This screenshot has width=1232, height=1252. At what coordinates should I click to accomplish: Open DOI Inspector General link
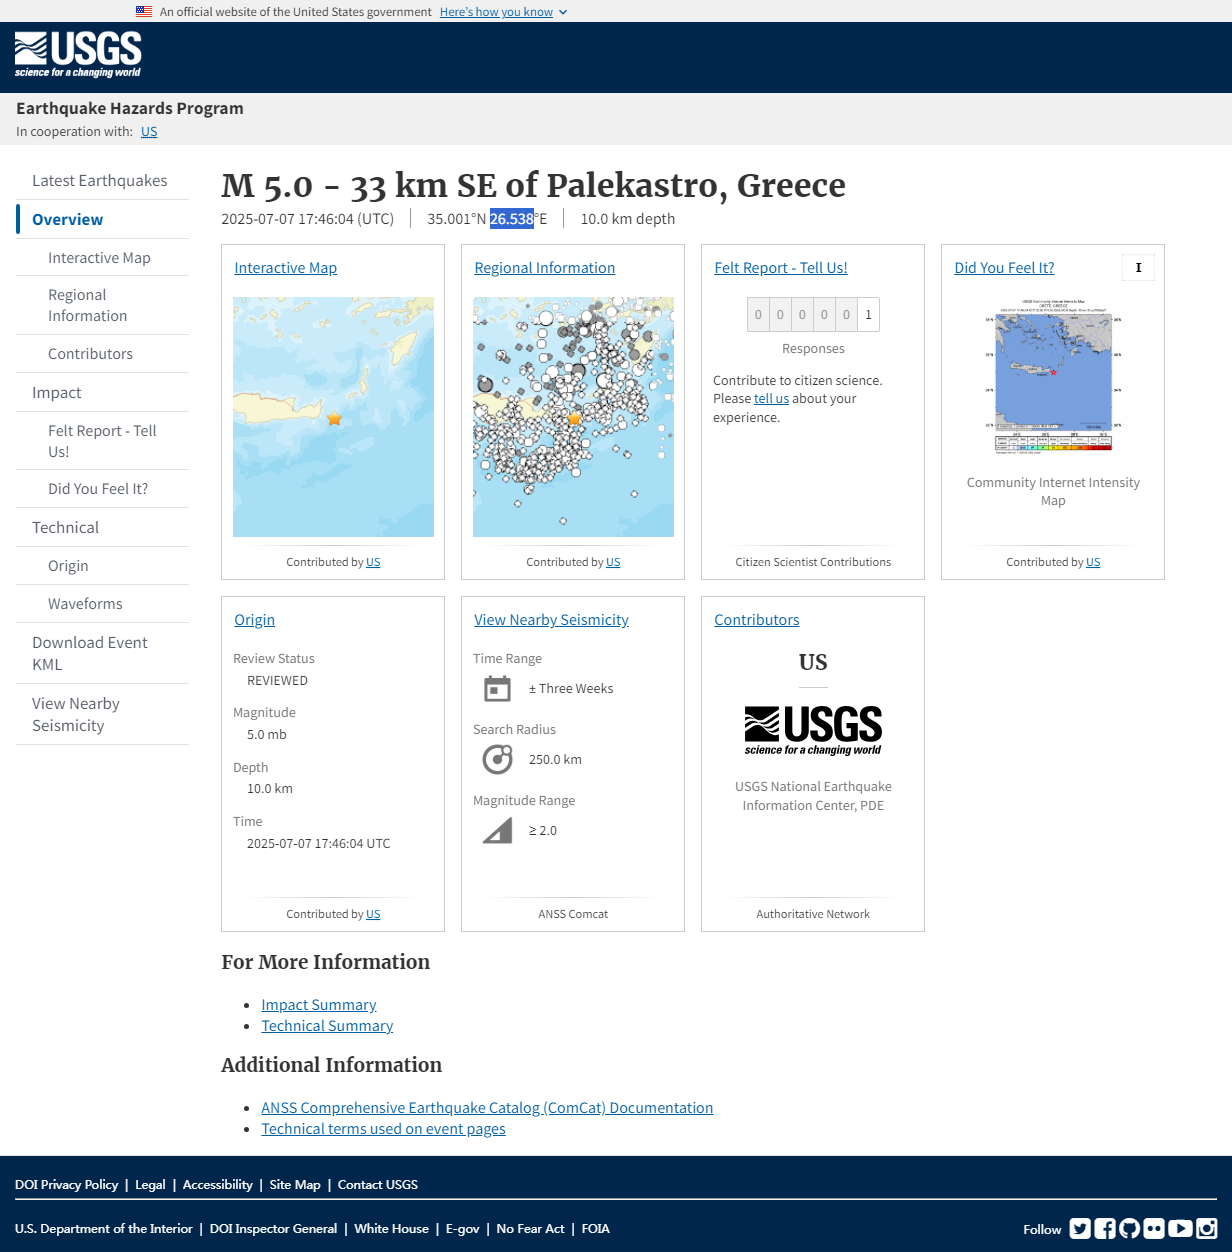point(273,1229)
